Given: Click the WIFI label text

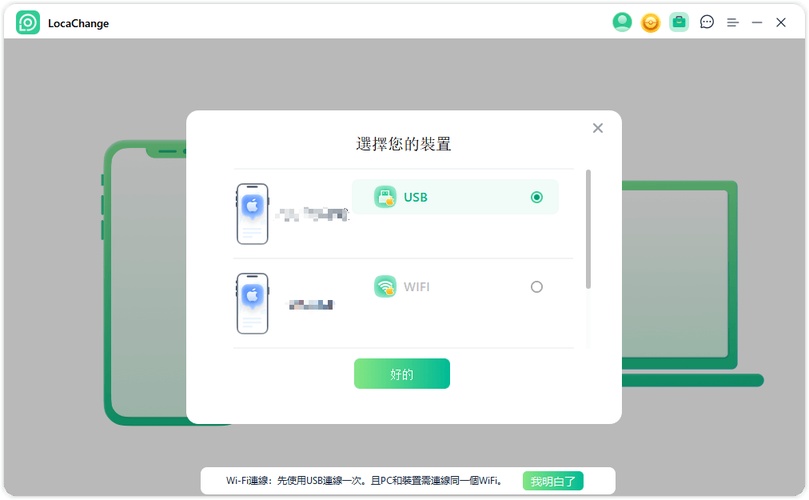Looking at the screenshot, I should [416, 287].
